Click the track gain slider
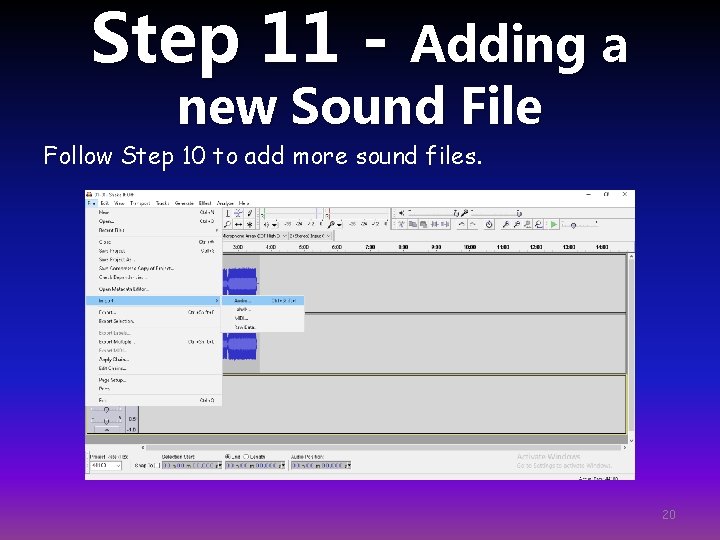This screenshot has width=720, height=540. coord(107,410)
